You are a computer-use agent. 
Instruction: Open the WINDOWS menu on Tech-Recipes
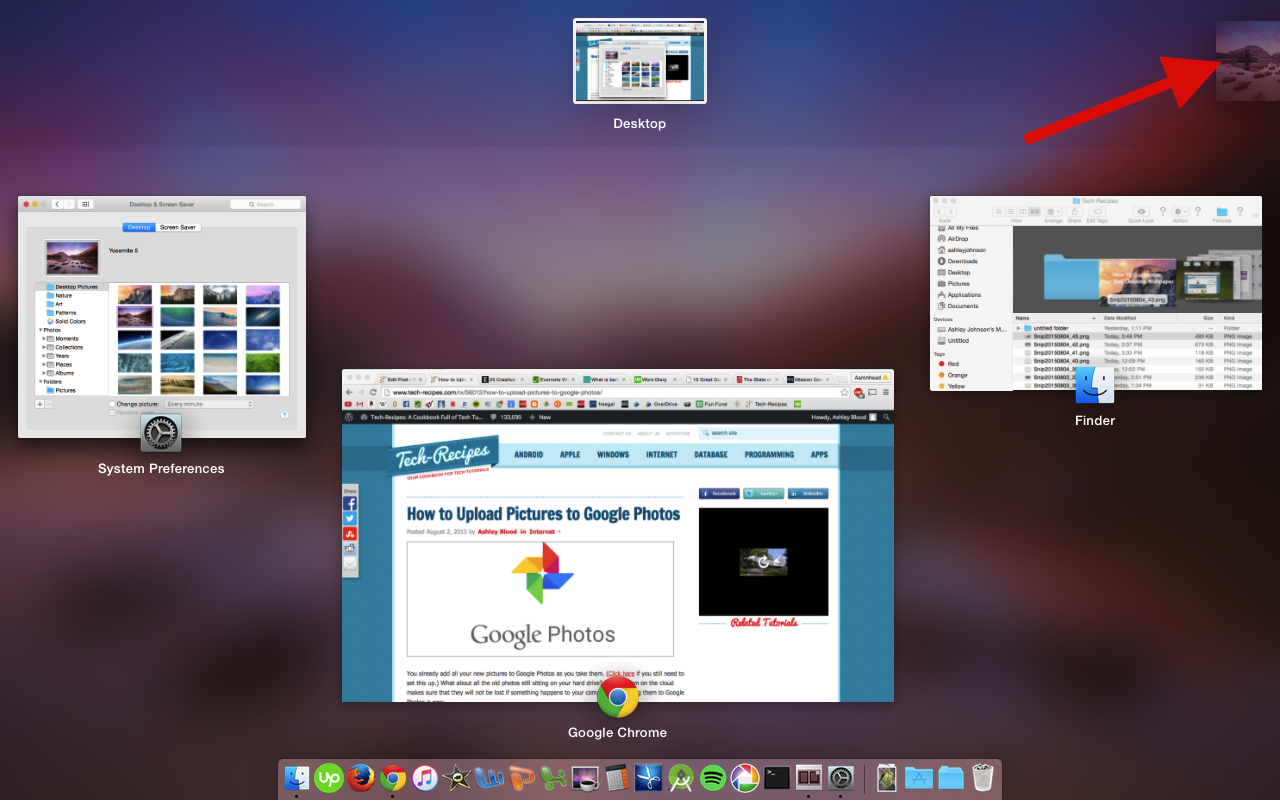(x=613, y=454)
